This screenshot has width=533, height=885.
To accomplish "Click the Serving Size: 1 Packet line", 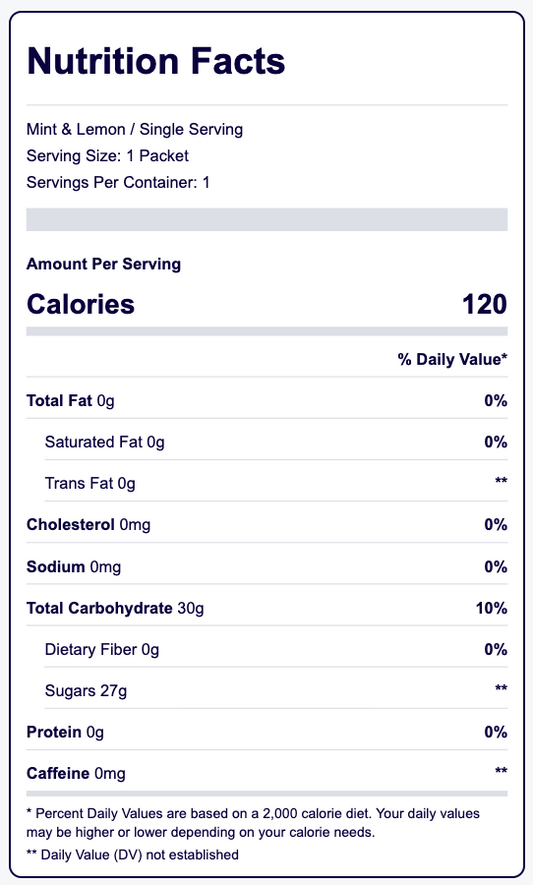I will pyautogui.click(x=107, y=156).
